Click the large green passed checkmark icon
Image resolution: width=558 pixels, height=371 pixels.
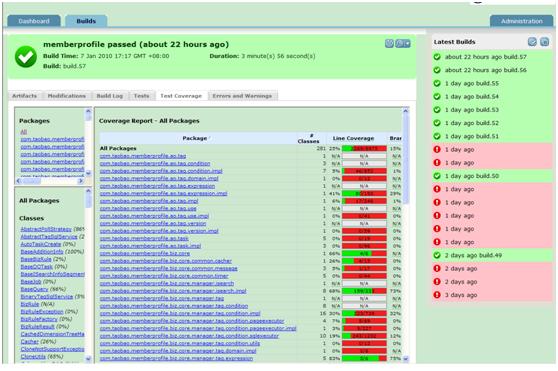[x=26, y=57]
